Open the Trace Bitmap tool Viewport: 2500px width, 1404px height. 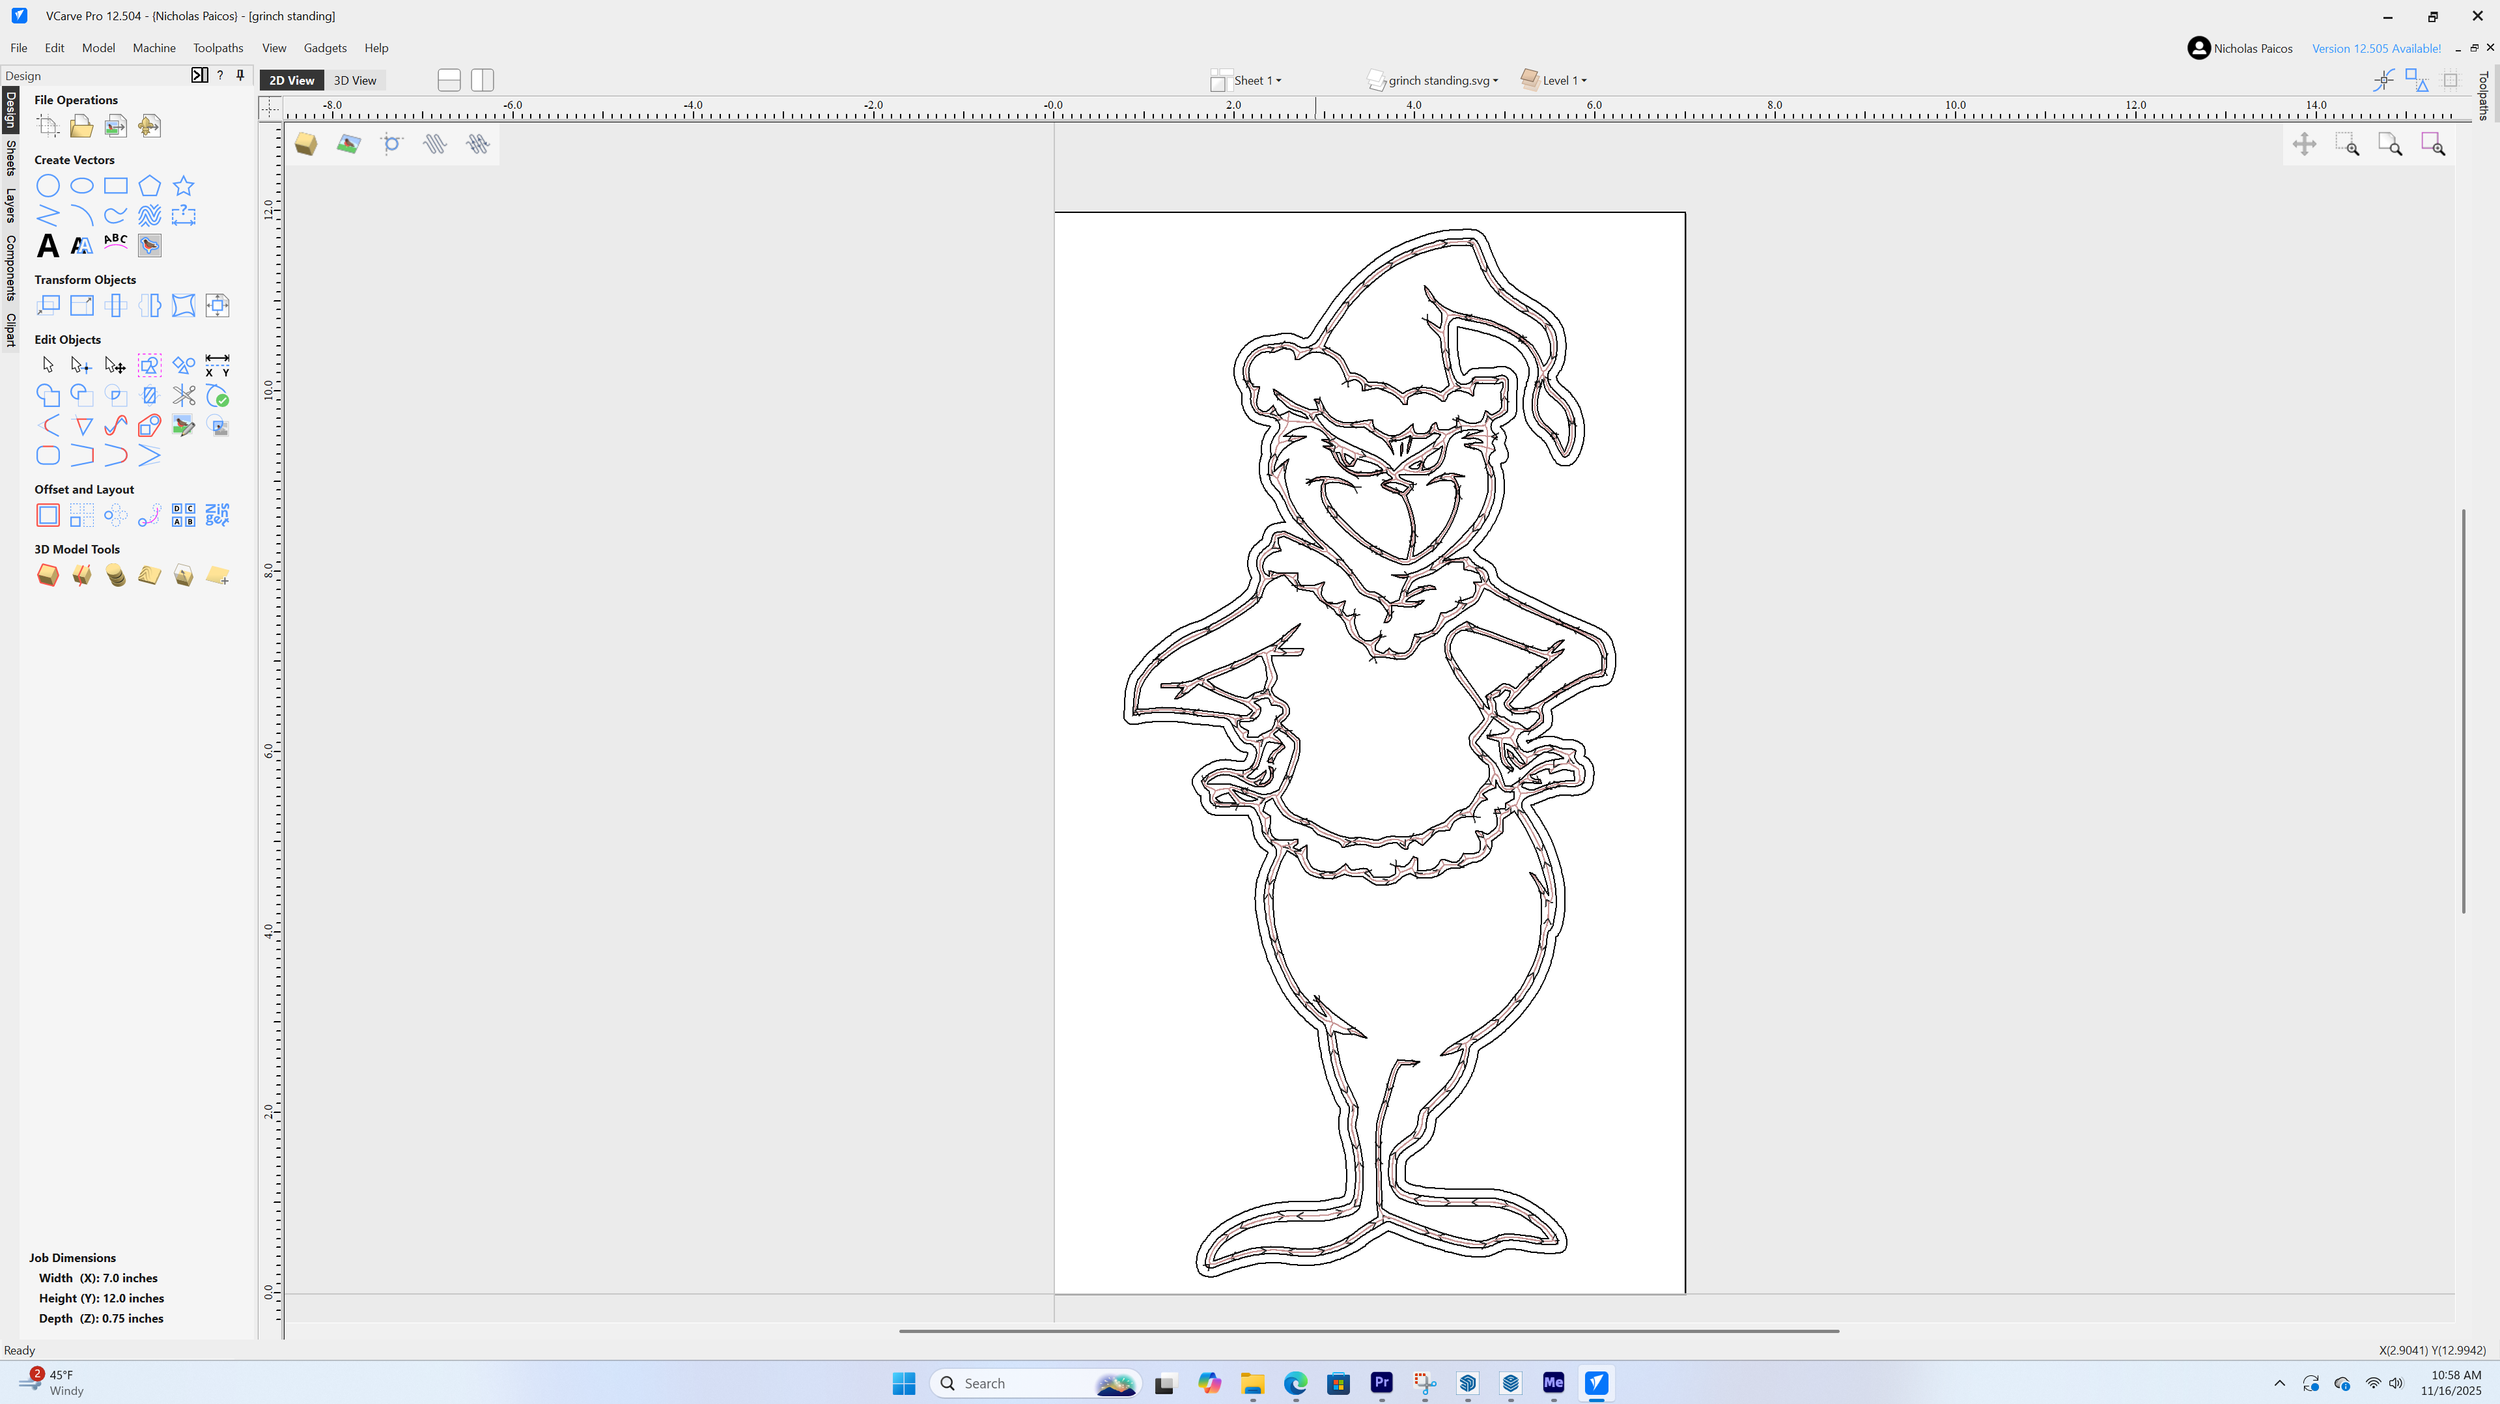[x=150, y=245]
